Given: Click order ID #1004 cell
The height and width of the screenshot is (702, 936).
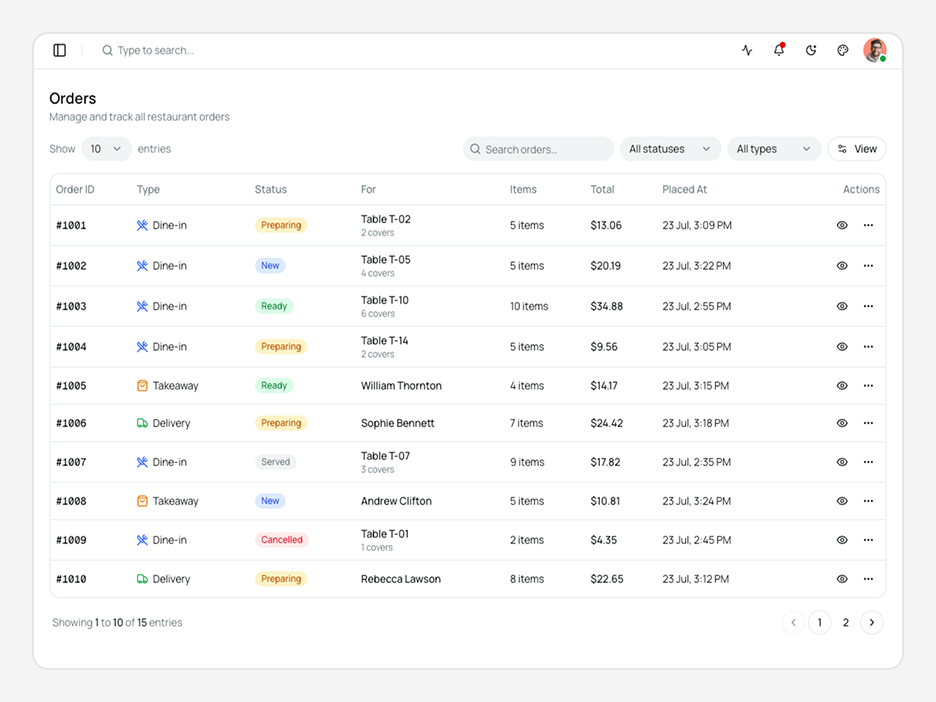Looking at the screenshot, I should [x=71, y=347].
